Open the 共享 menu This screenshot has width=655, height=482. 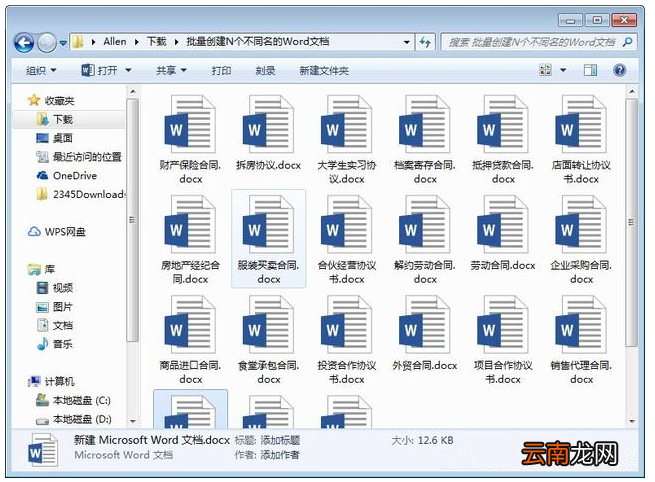coord(171,71)
